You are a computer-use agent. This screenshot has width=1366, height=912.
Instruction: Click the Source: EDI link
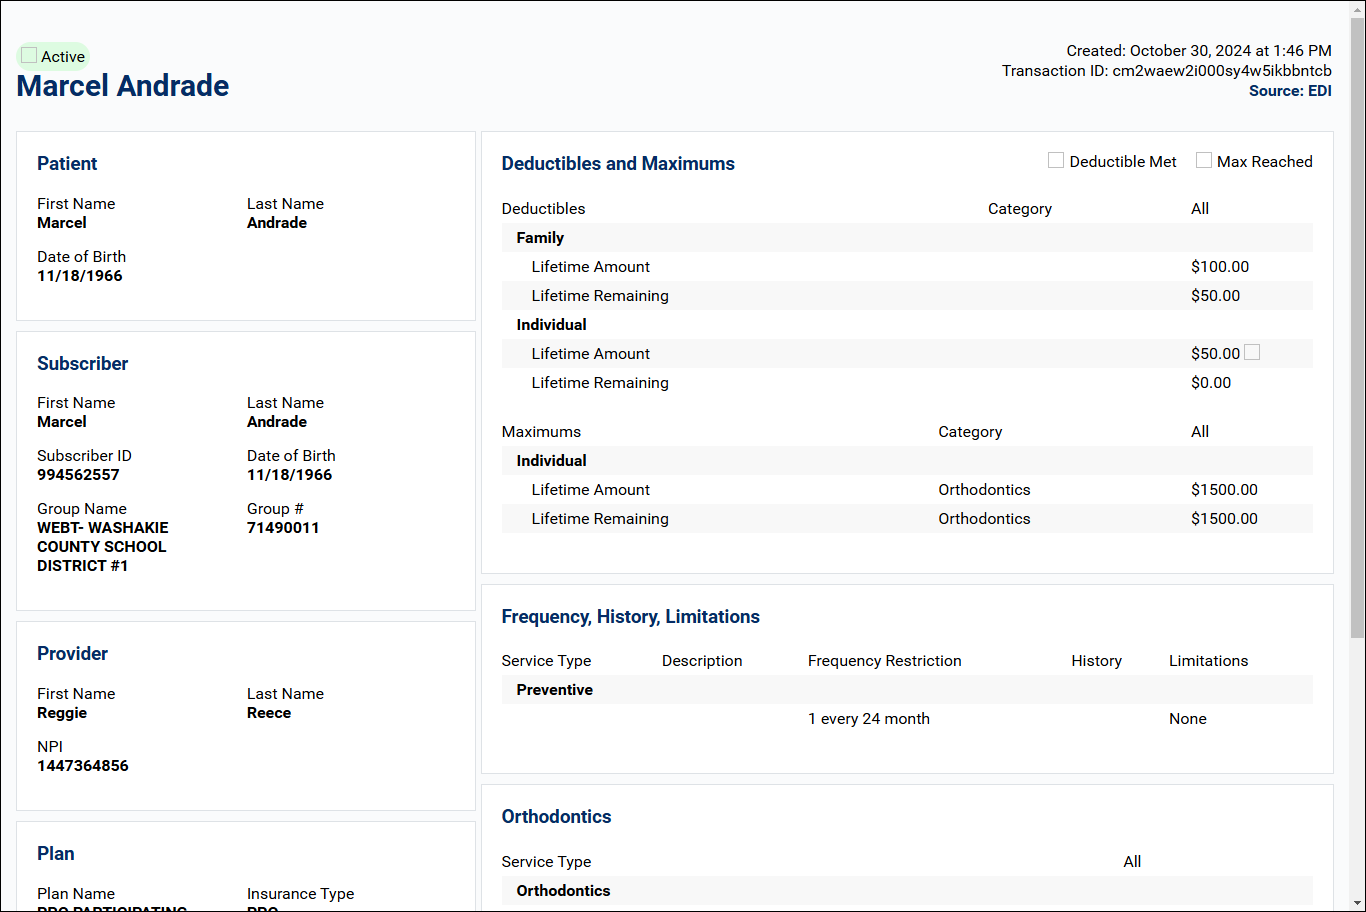(1291, 90)
